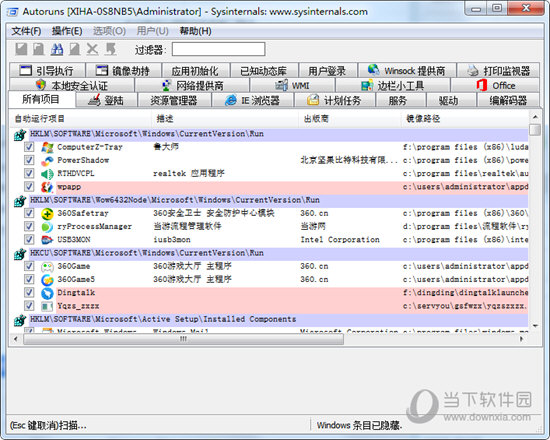Open the 帮助(H) menu
550x440 pixels.
click(x=195, y=31)
